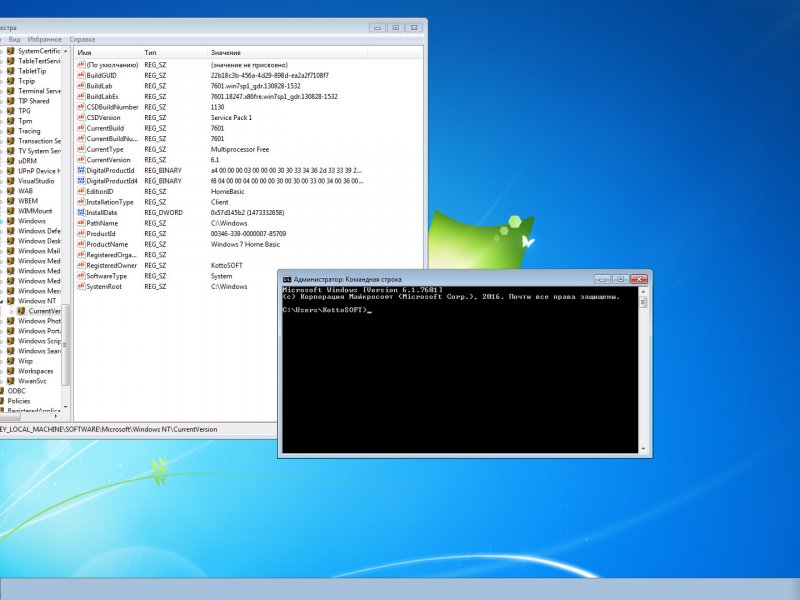Click the BuildLab string value icon
800x600 pixels.
click(81, 86)
